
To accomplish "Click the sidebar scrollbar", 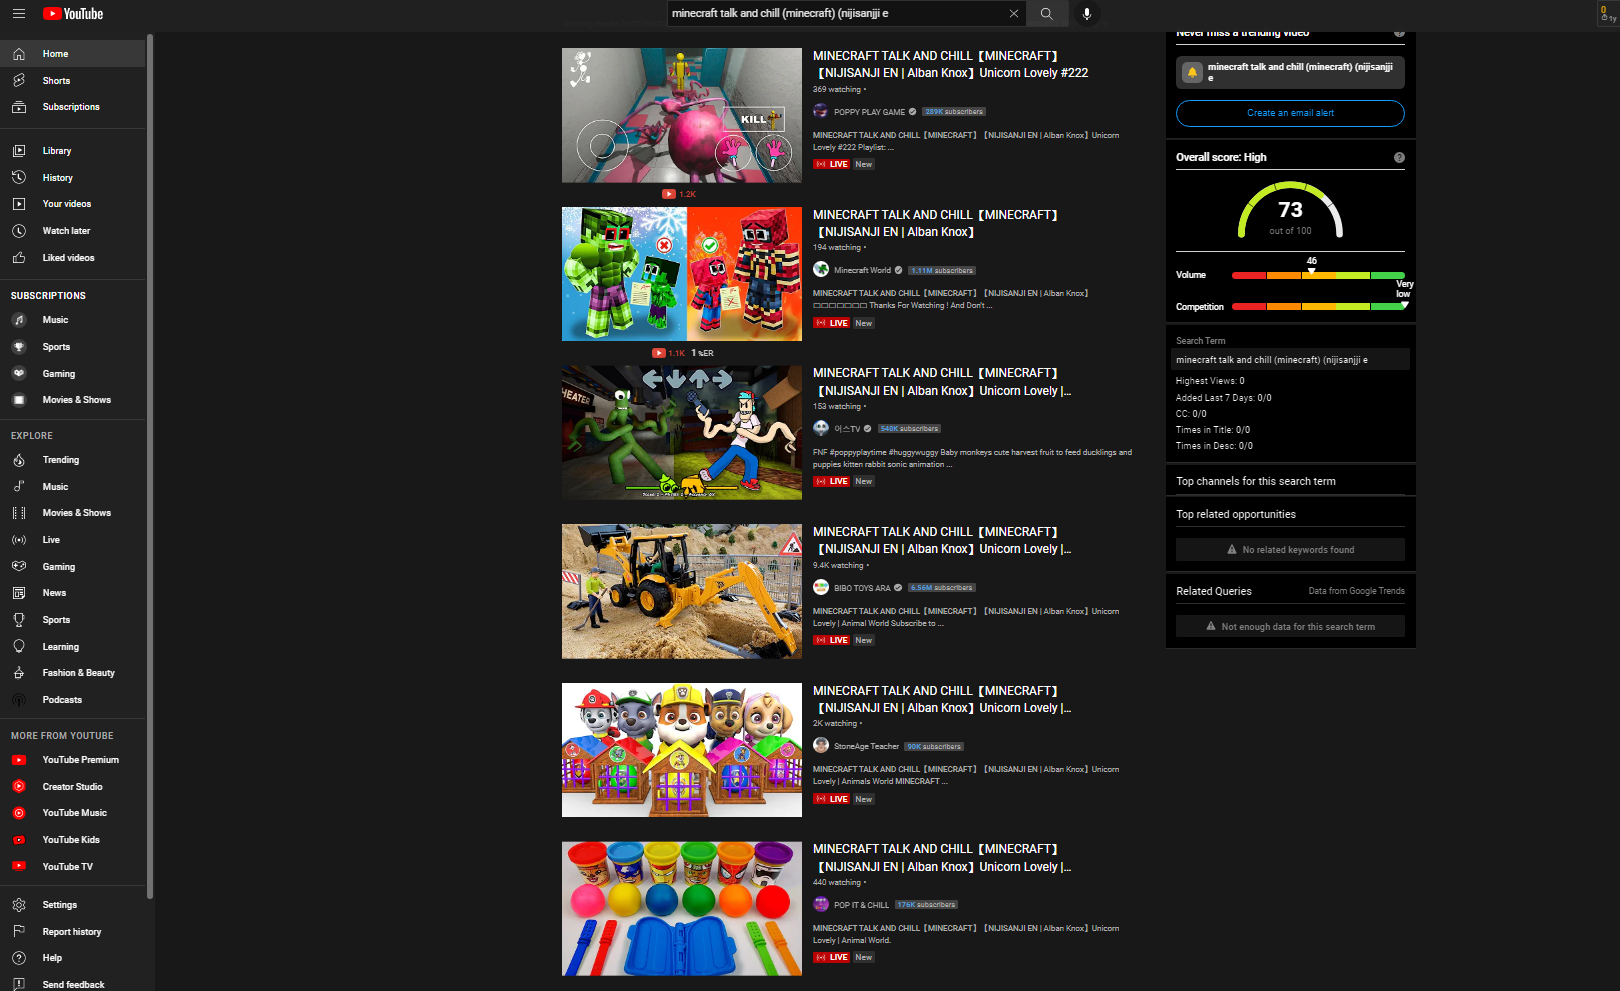I will click(x=150, y=465).
